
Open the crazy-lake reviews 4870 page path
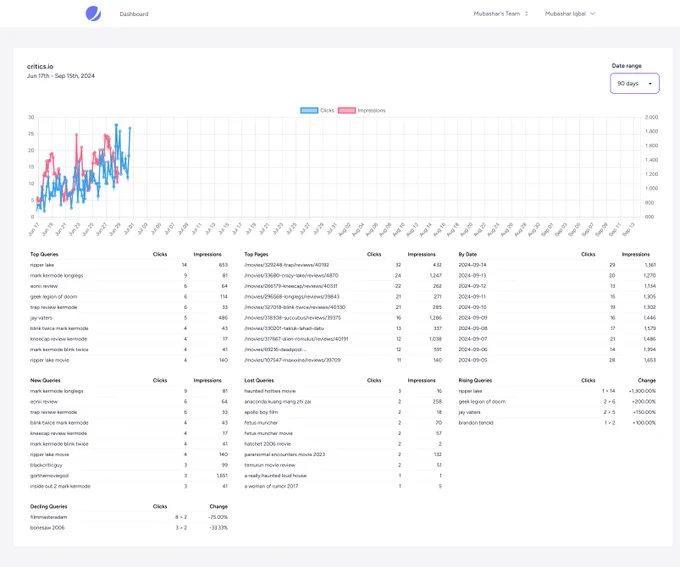(x=291, y=275)
